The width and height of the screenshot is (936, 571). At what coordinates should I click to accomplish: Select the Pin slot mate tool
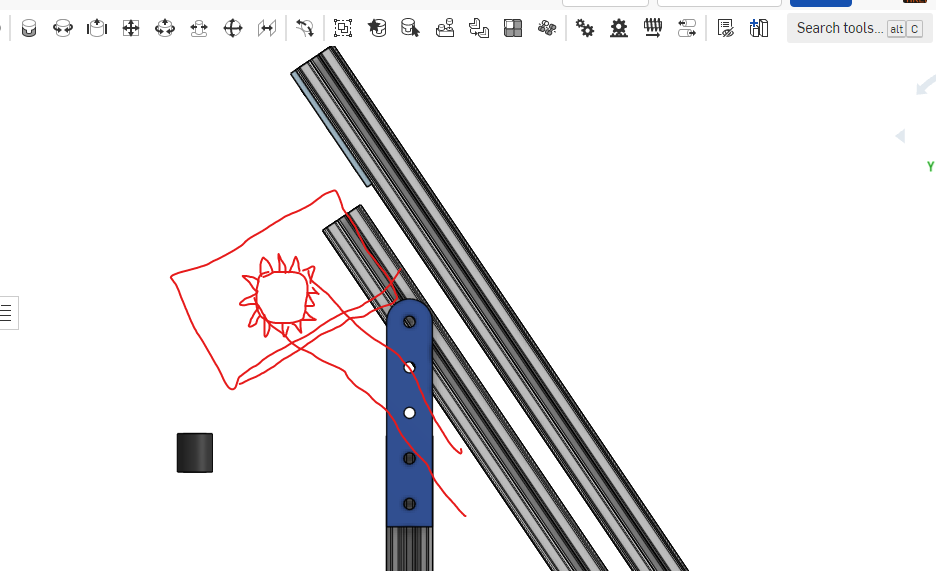click(x=199, y=28)
